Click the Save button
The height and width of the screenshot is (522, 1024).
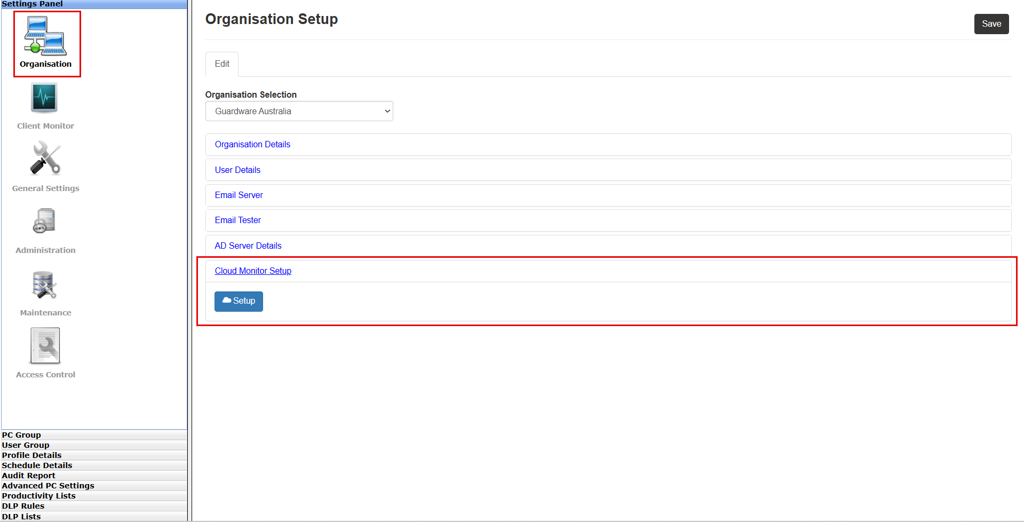991,24
